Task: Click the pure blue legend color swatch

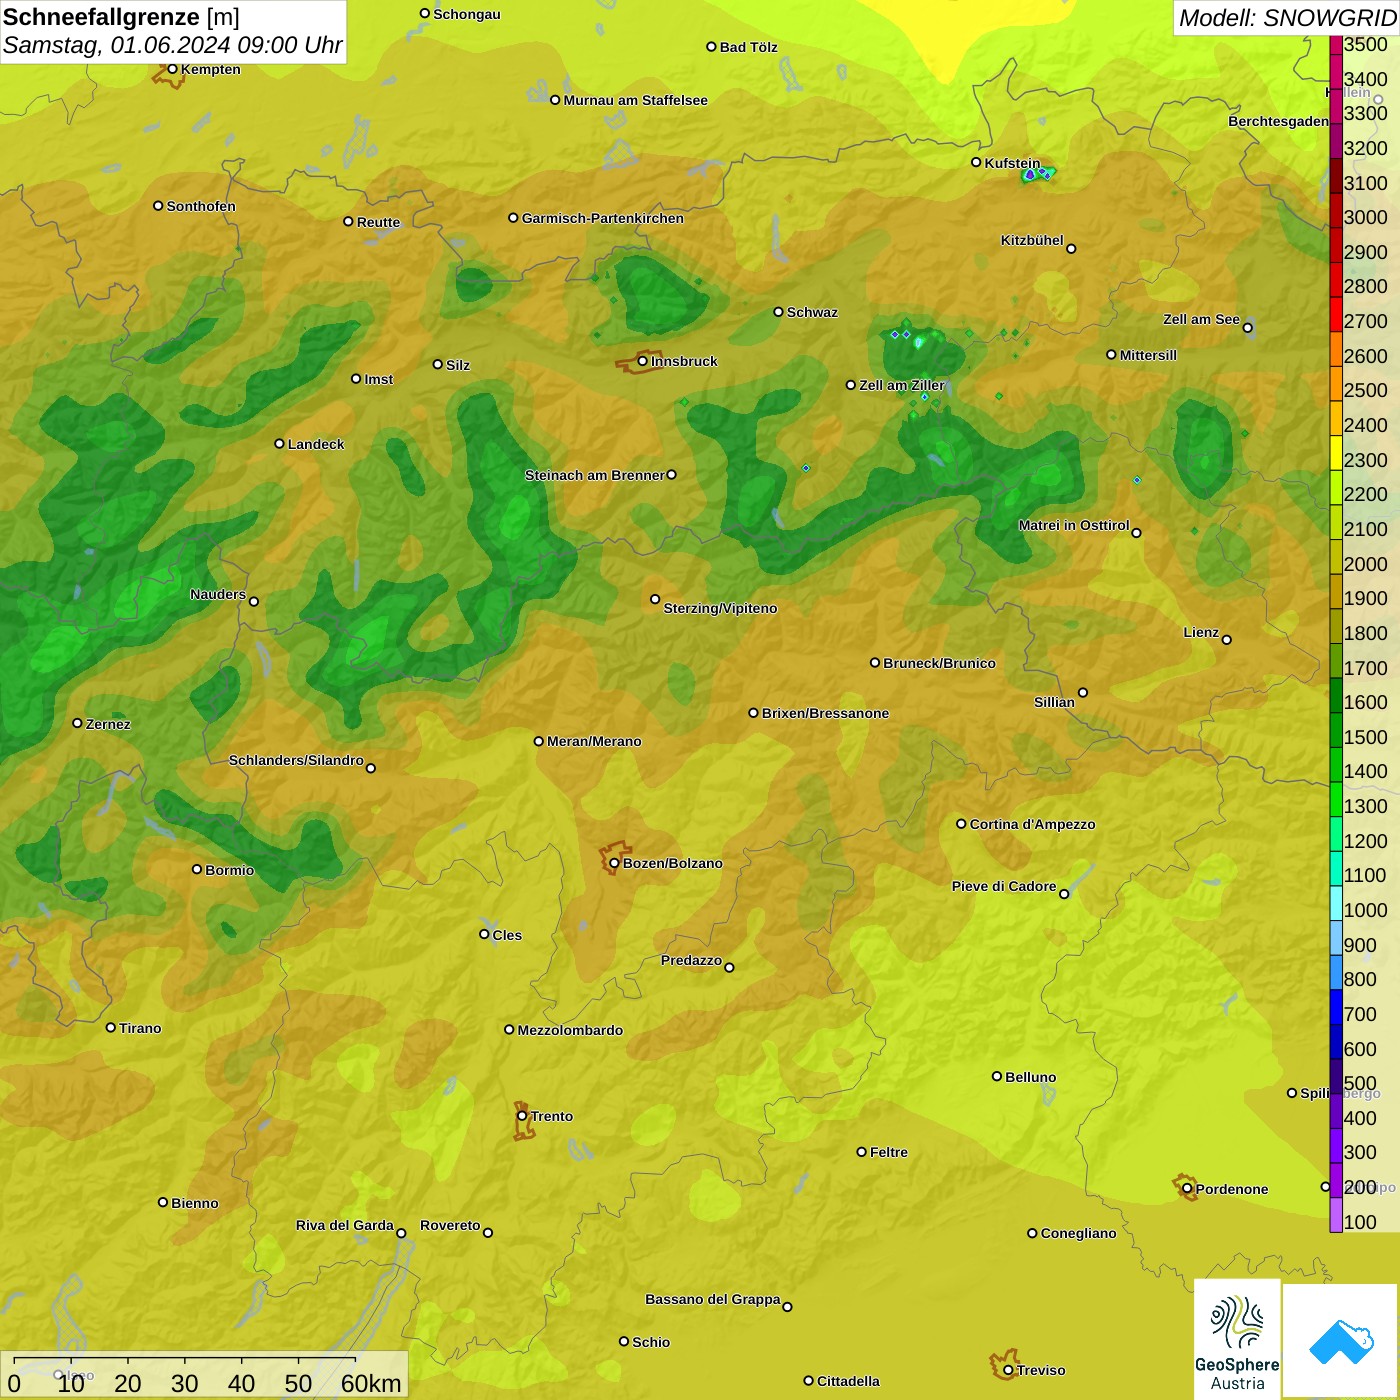Action: 1336,1006
